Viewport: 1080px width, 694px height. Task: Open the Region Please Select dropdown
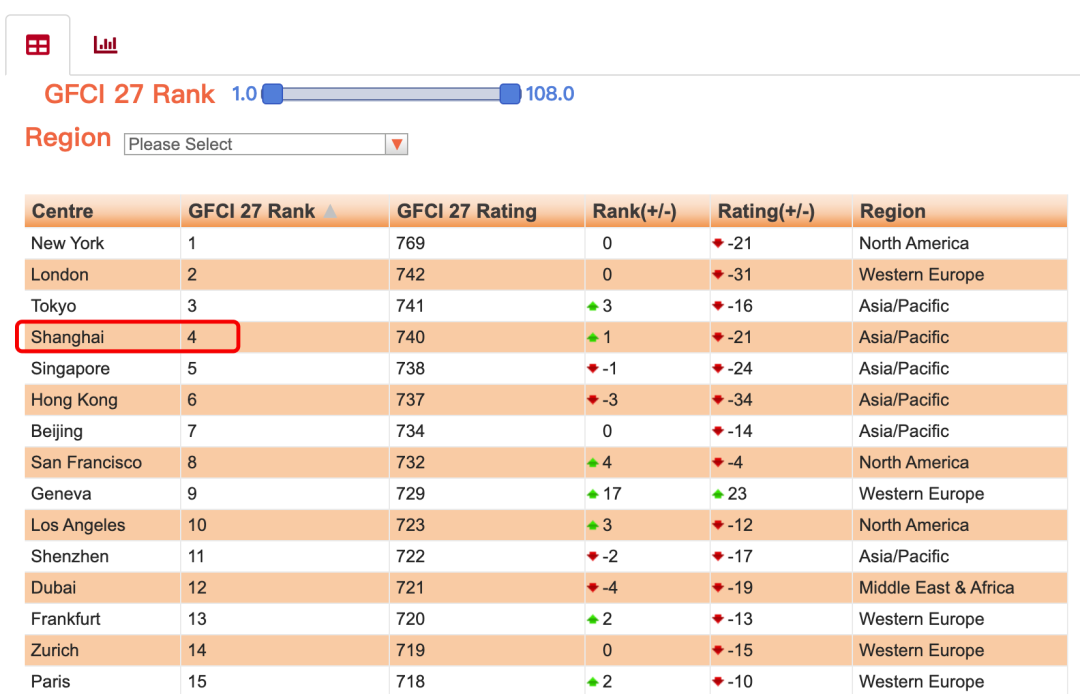266,144
